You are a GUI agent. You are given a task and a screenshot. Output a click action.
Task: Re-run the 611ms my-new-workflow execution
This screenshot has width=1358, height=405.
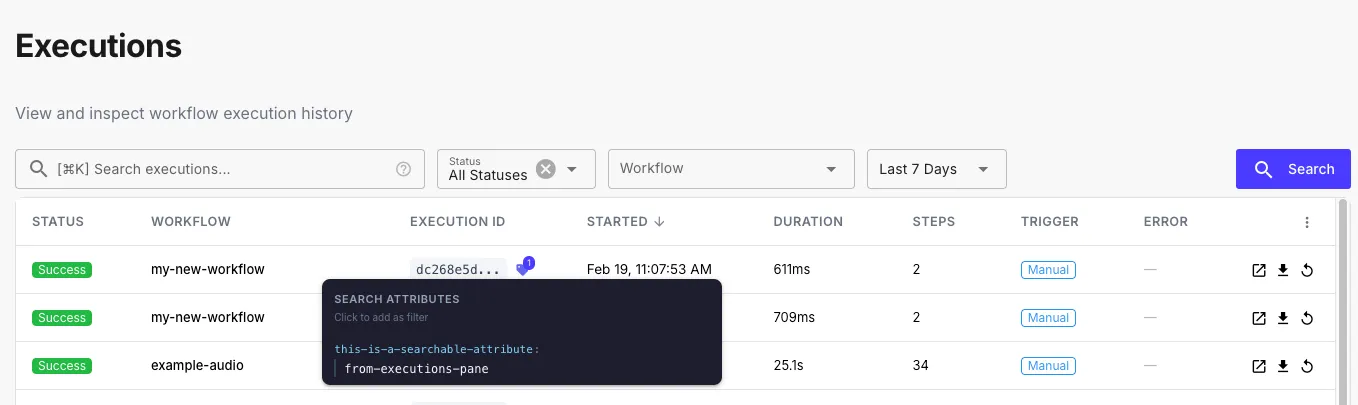pos(1307,270)
